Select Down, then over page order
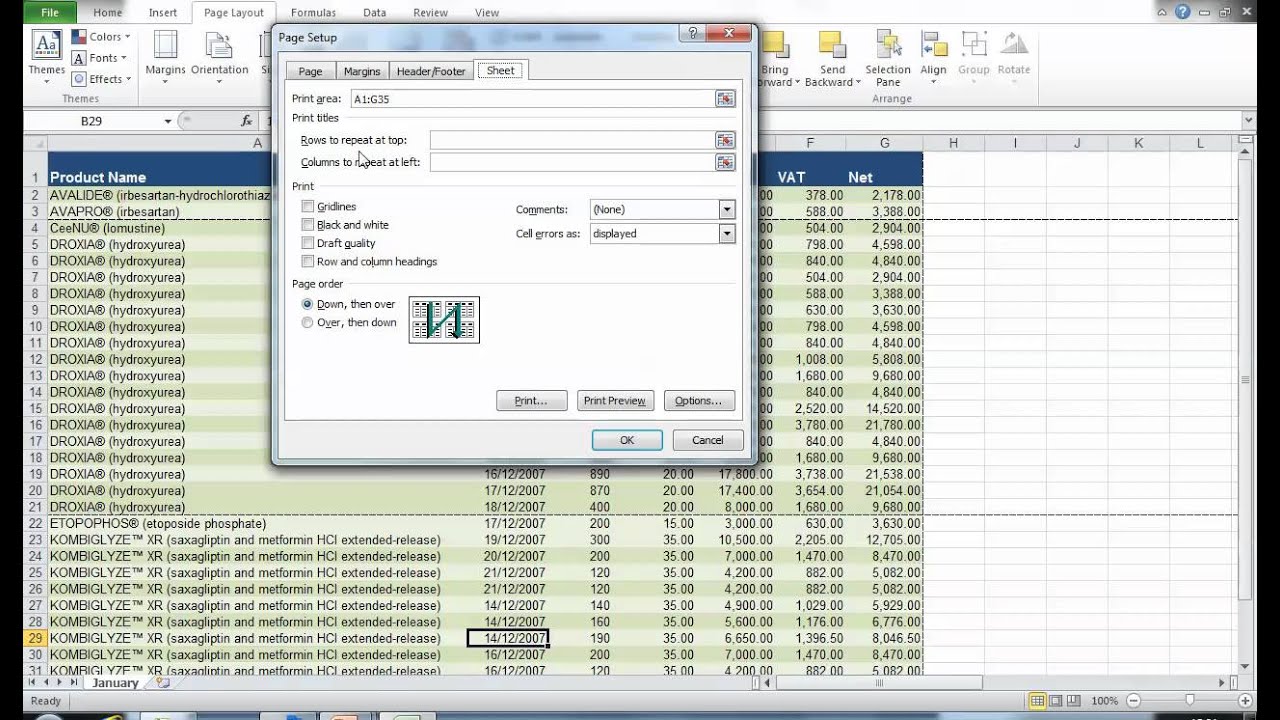This screenshot has width=1280, height=720. (308, 304)
